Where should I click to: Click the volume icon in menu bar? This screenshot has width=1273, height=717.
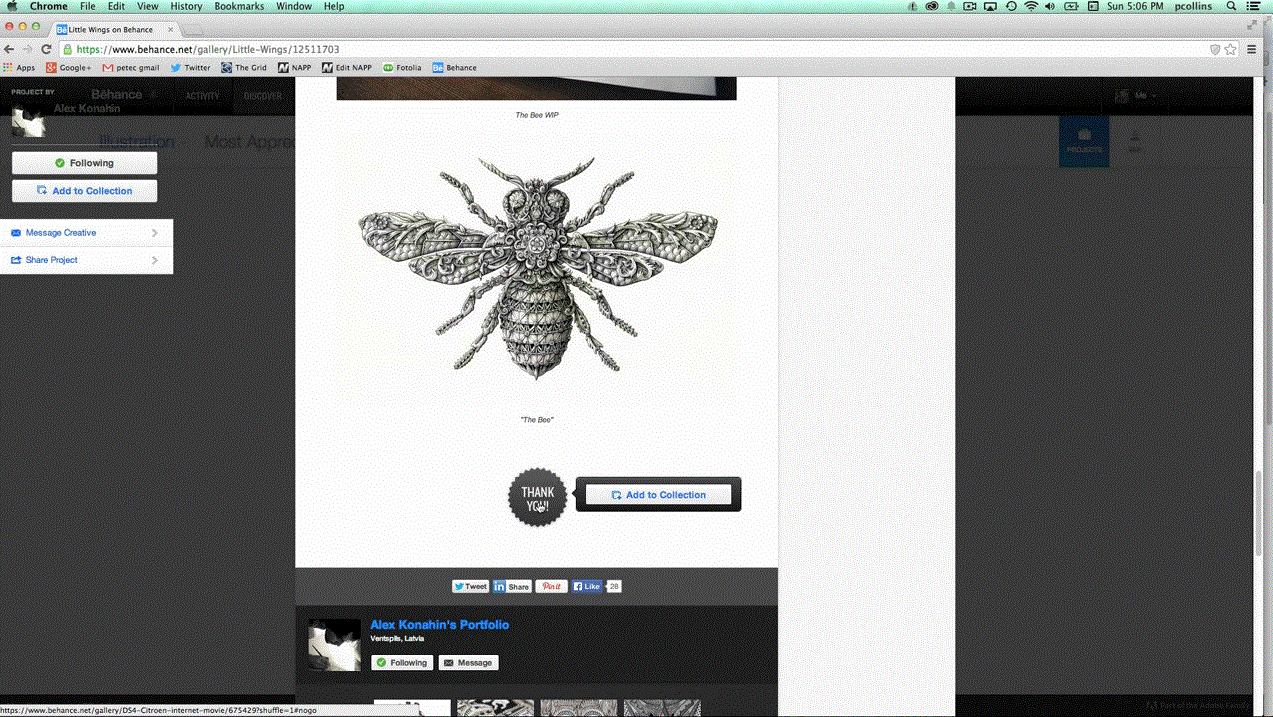pyautogui.click(x=1050, y=6)
